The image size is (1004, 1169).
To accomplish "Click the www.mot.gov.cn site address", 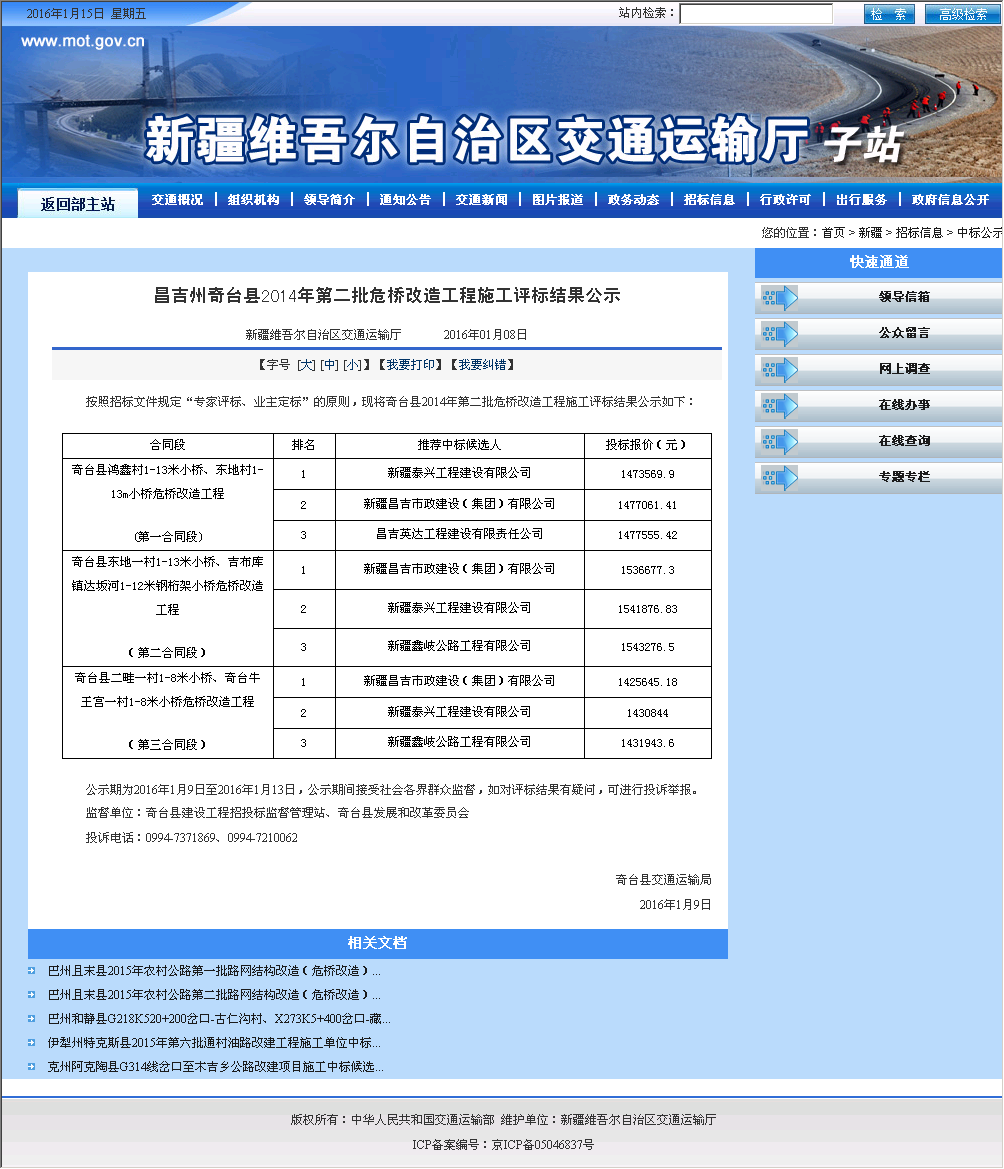I will point(83,41).
